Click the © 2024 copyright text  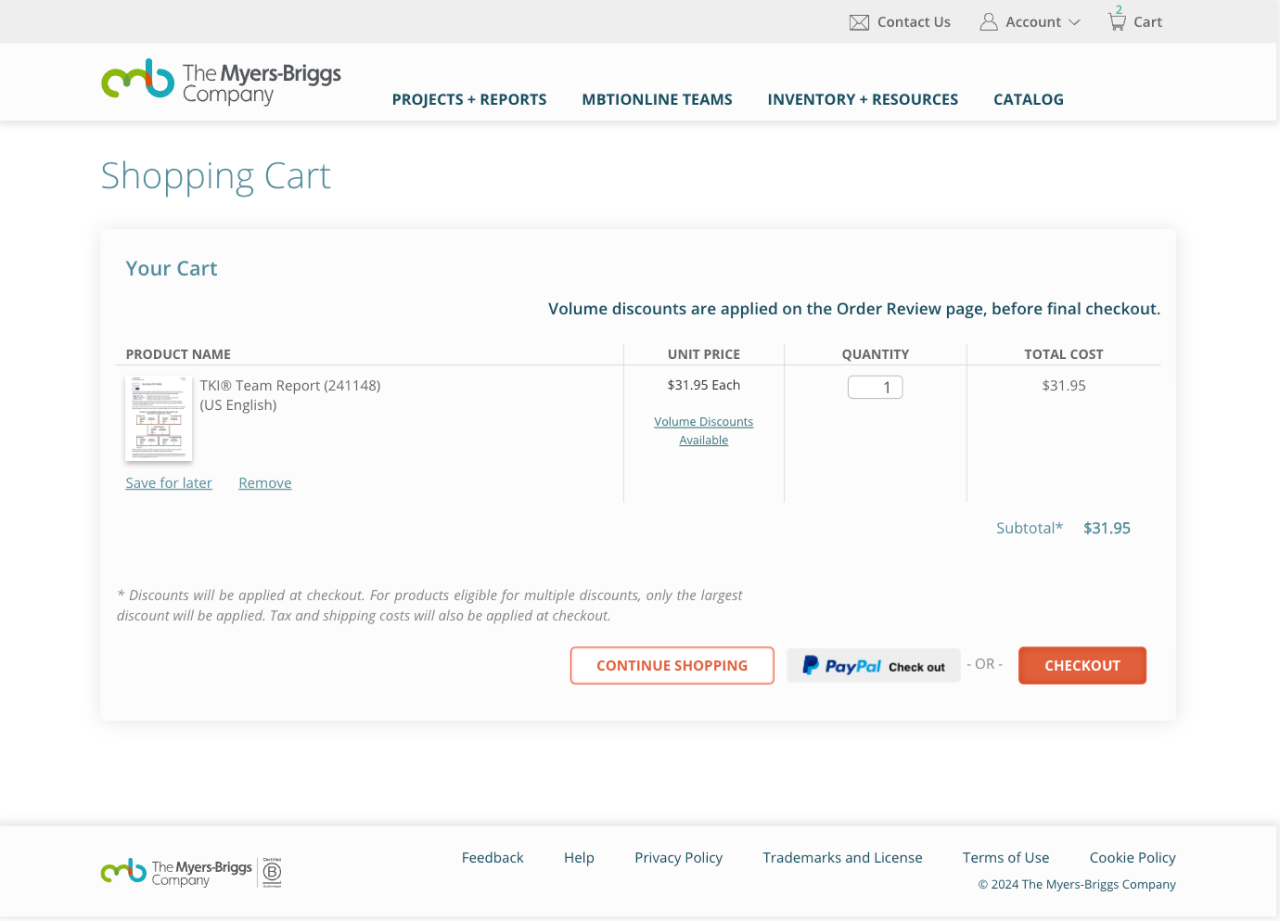(1077, 884)
